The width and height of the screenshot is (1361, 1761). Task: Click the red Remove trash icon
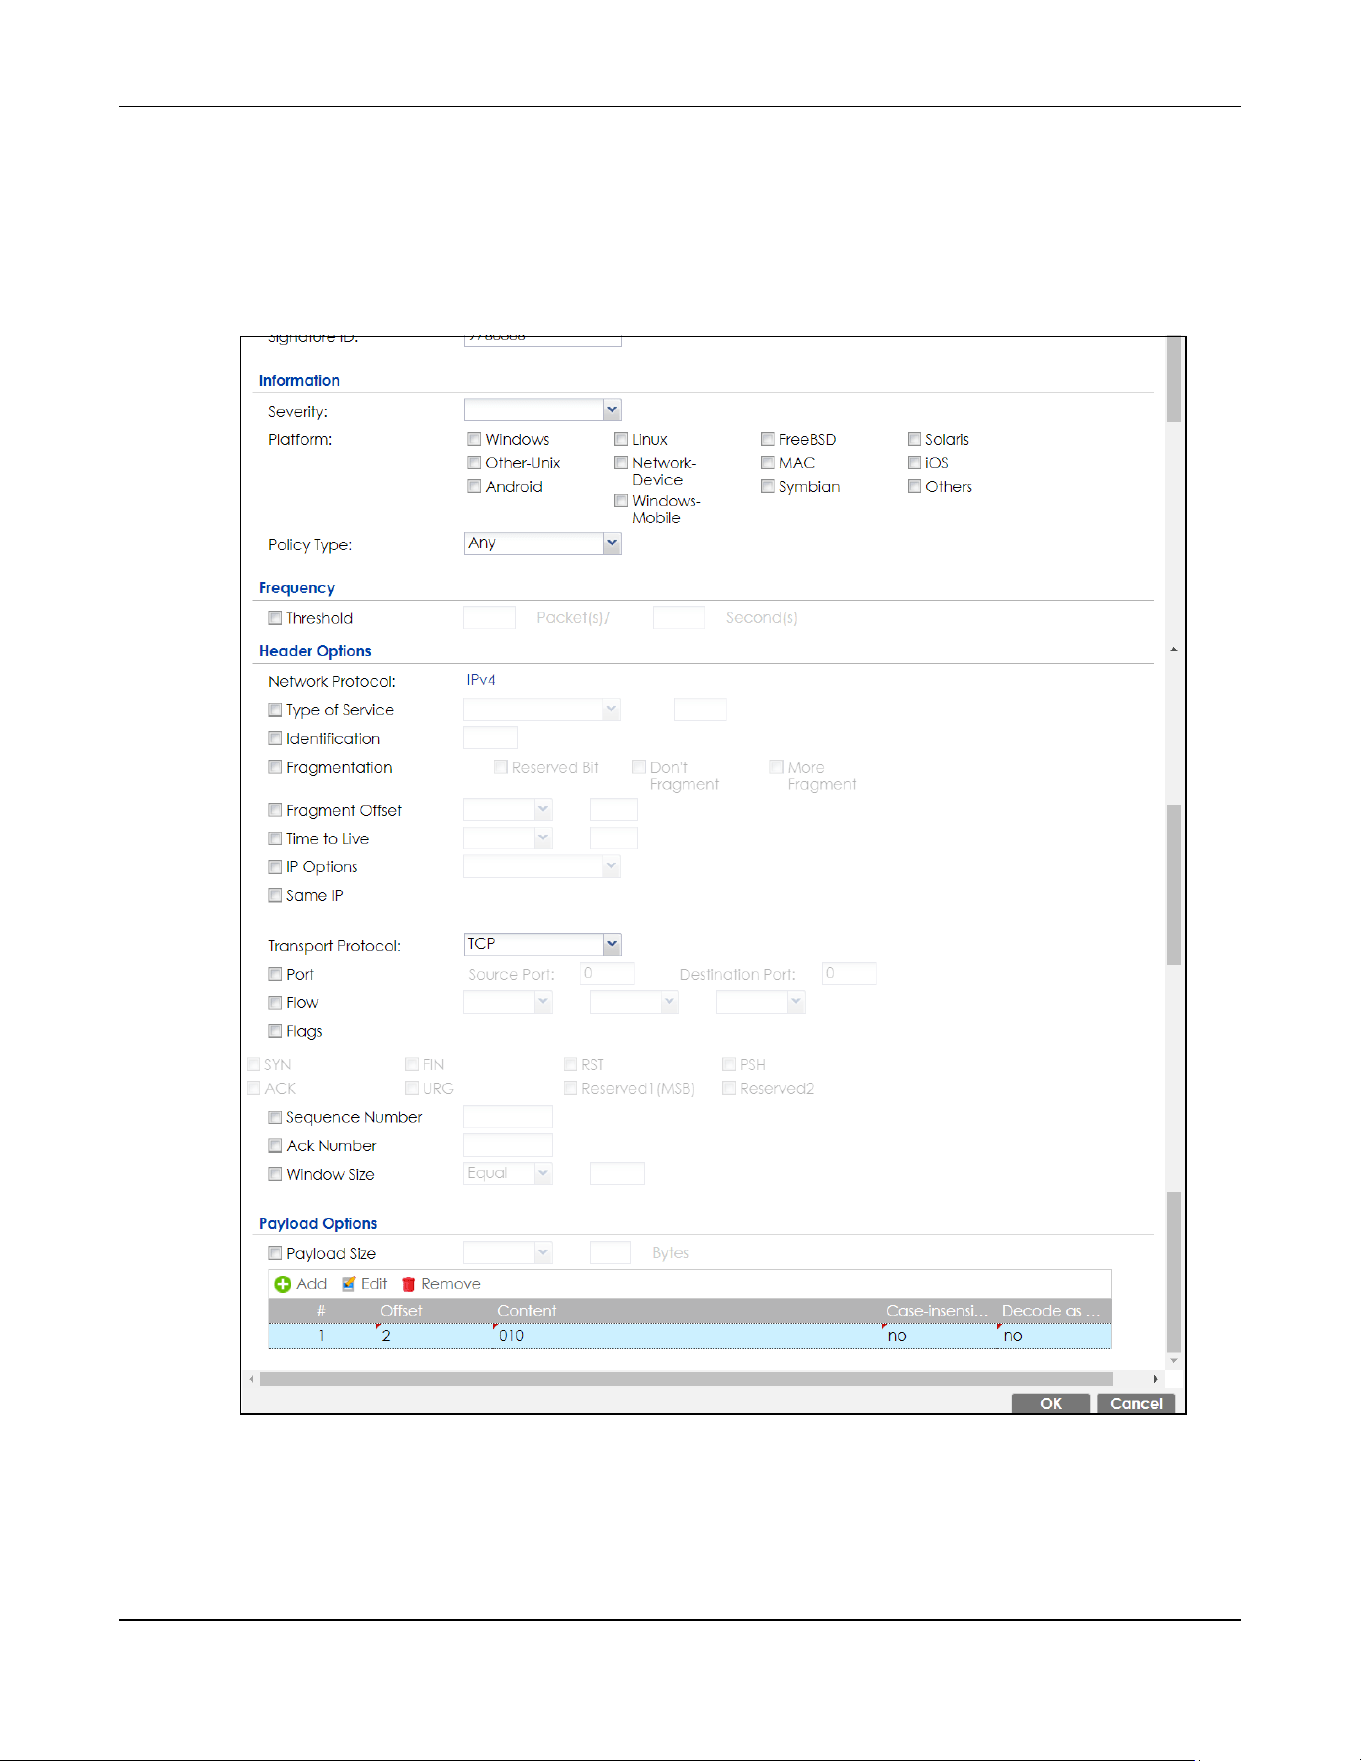408,1284
